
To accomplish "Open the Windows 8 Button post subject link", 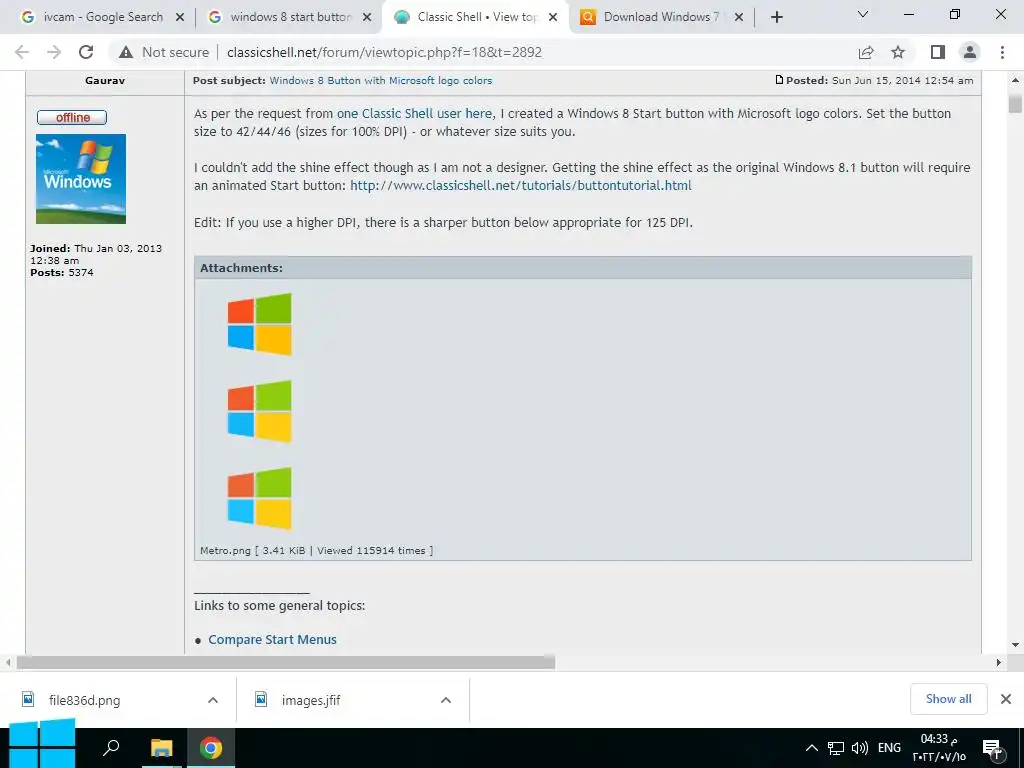I will point(381,80).
